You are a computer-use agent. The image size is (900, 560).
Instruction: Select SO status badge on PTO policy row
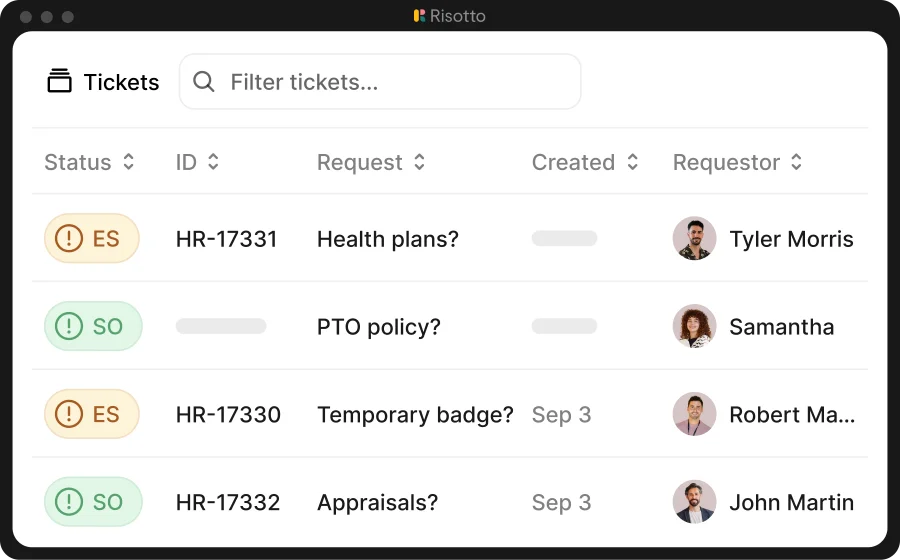tap(93, 326)
